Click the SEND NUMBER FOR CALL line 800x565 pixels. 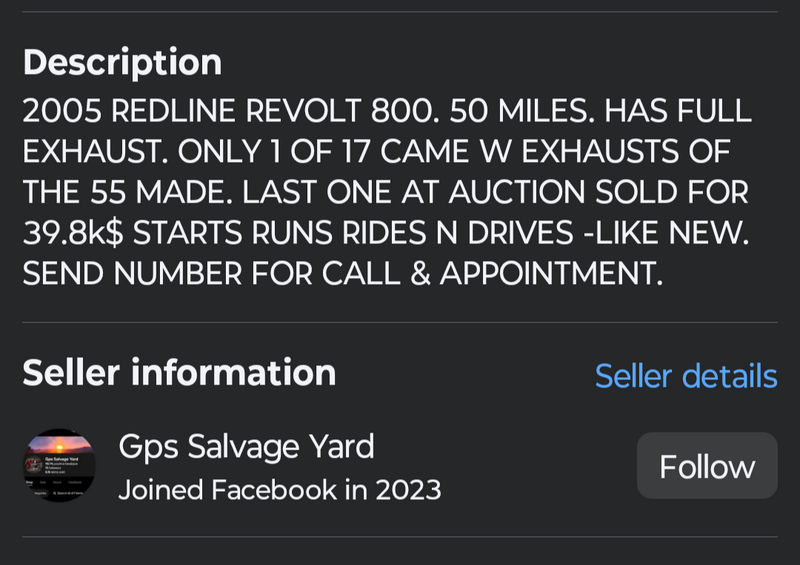point(343,274)
